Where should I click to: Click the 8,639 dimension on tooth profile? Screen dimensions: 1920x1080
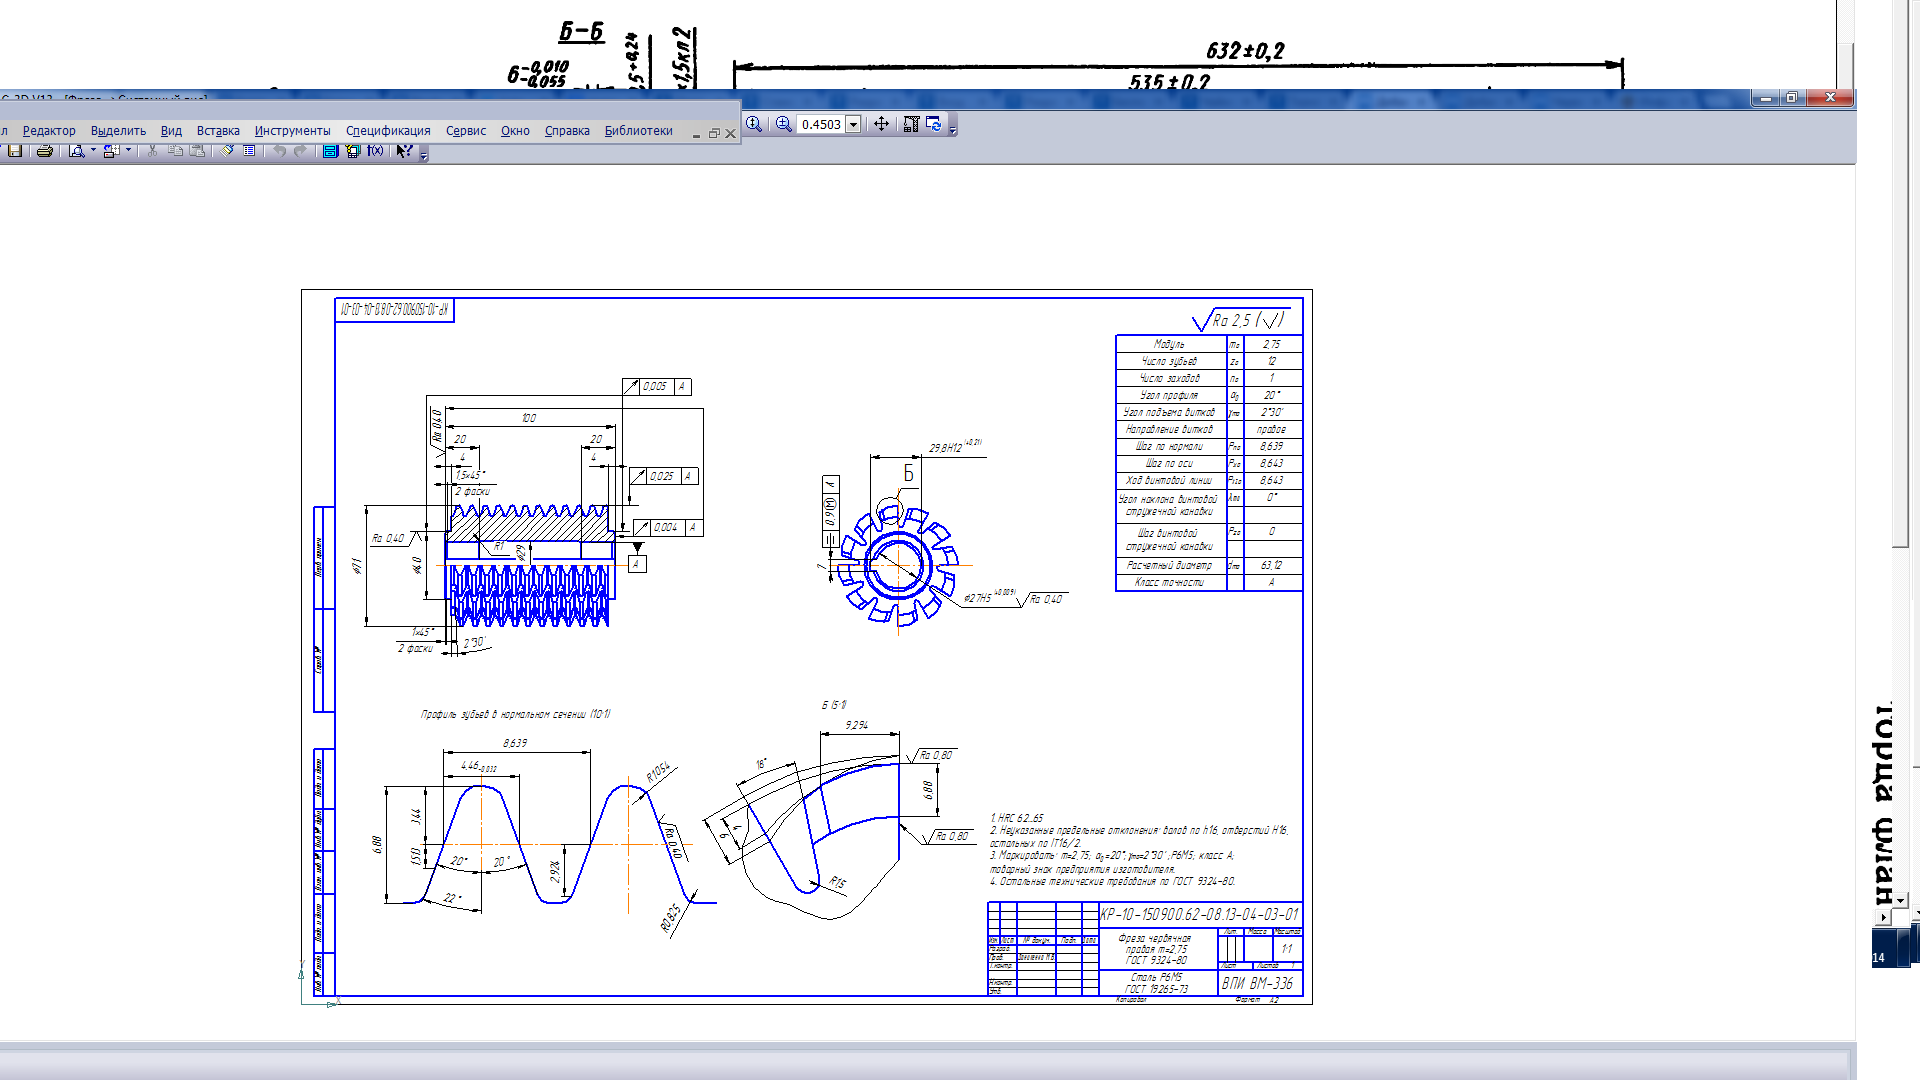point(515,743)
